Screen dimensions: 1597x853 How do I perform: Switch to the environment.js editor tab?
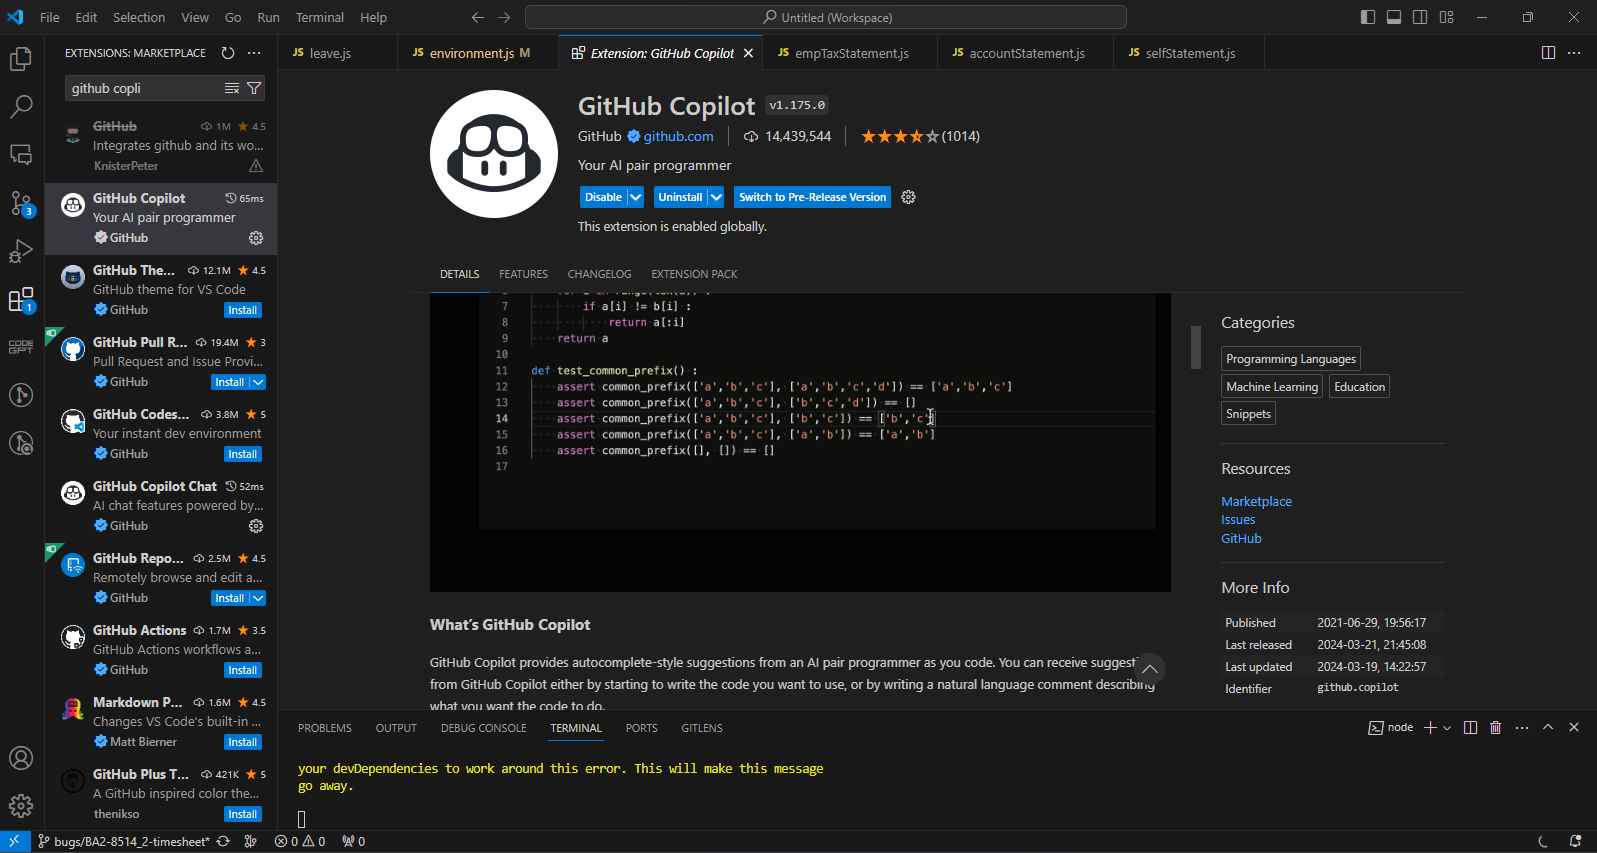point(478,53)
